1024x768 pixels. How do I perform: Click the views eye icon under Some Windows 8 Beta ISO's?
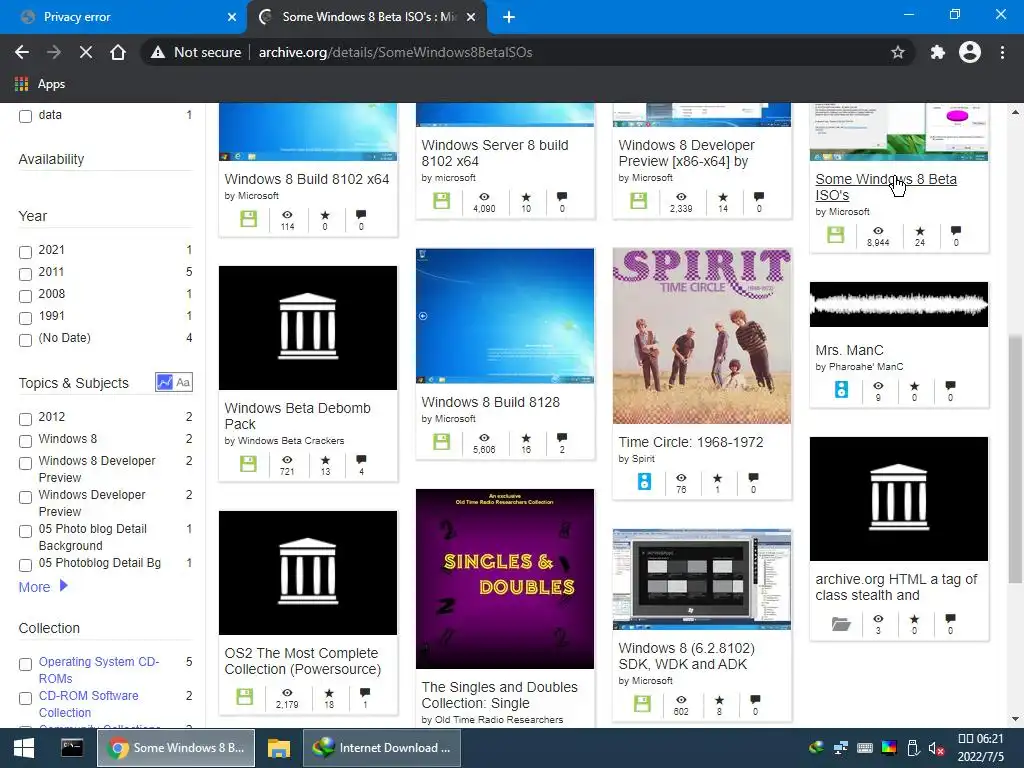click(x=878, y=231)
